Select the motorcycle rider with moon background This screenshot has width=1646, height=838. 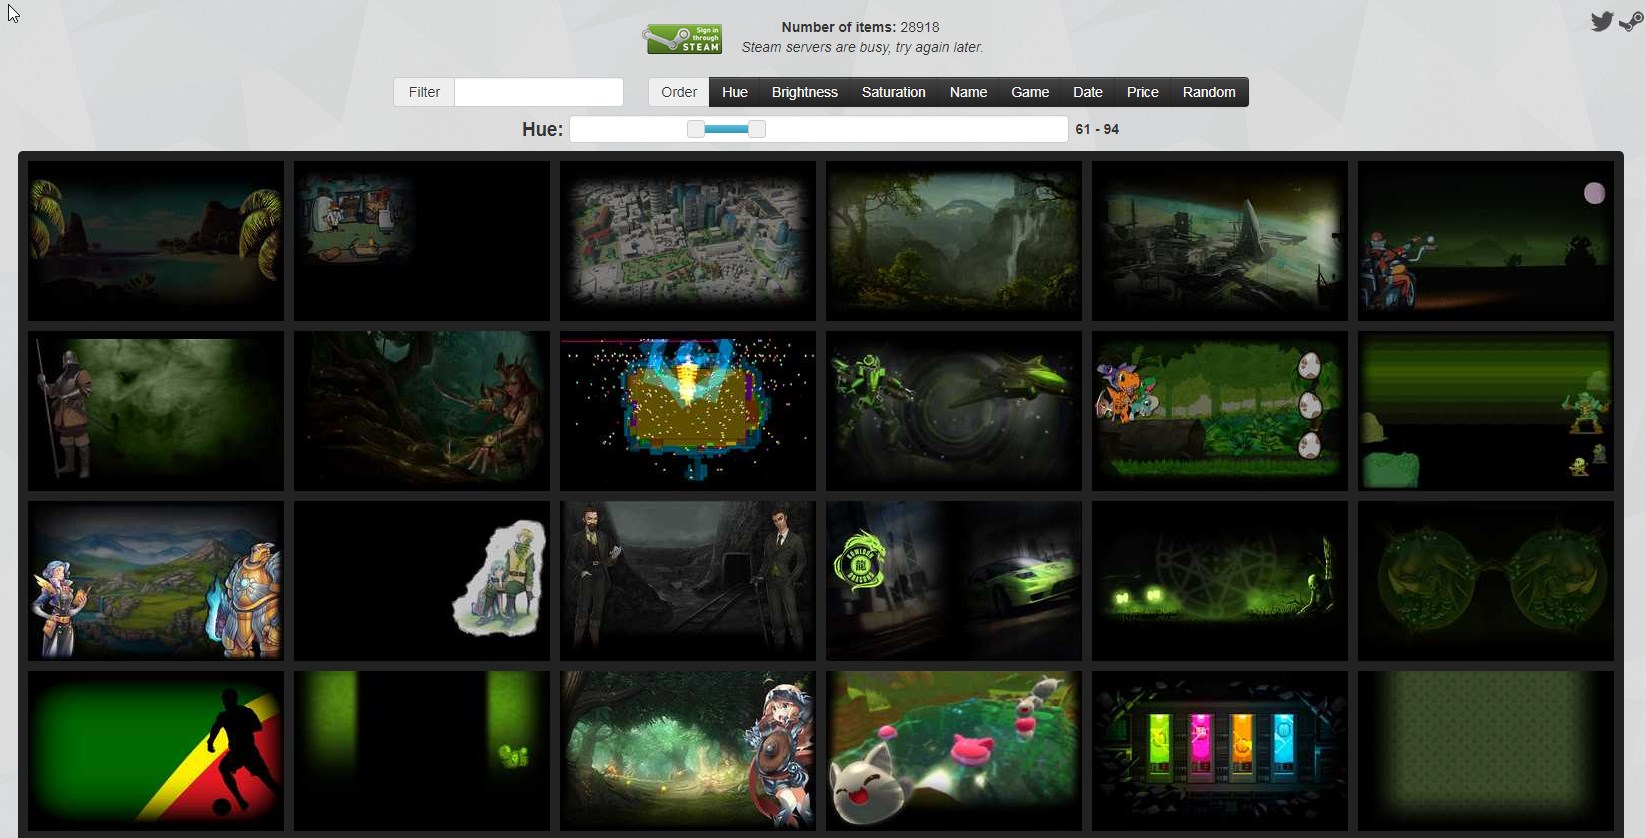pyautogui.click(x=1486, y=241)
